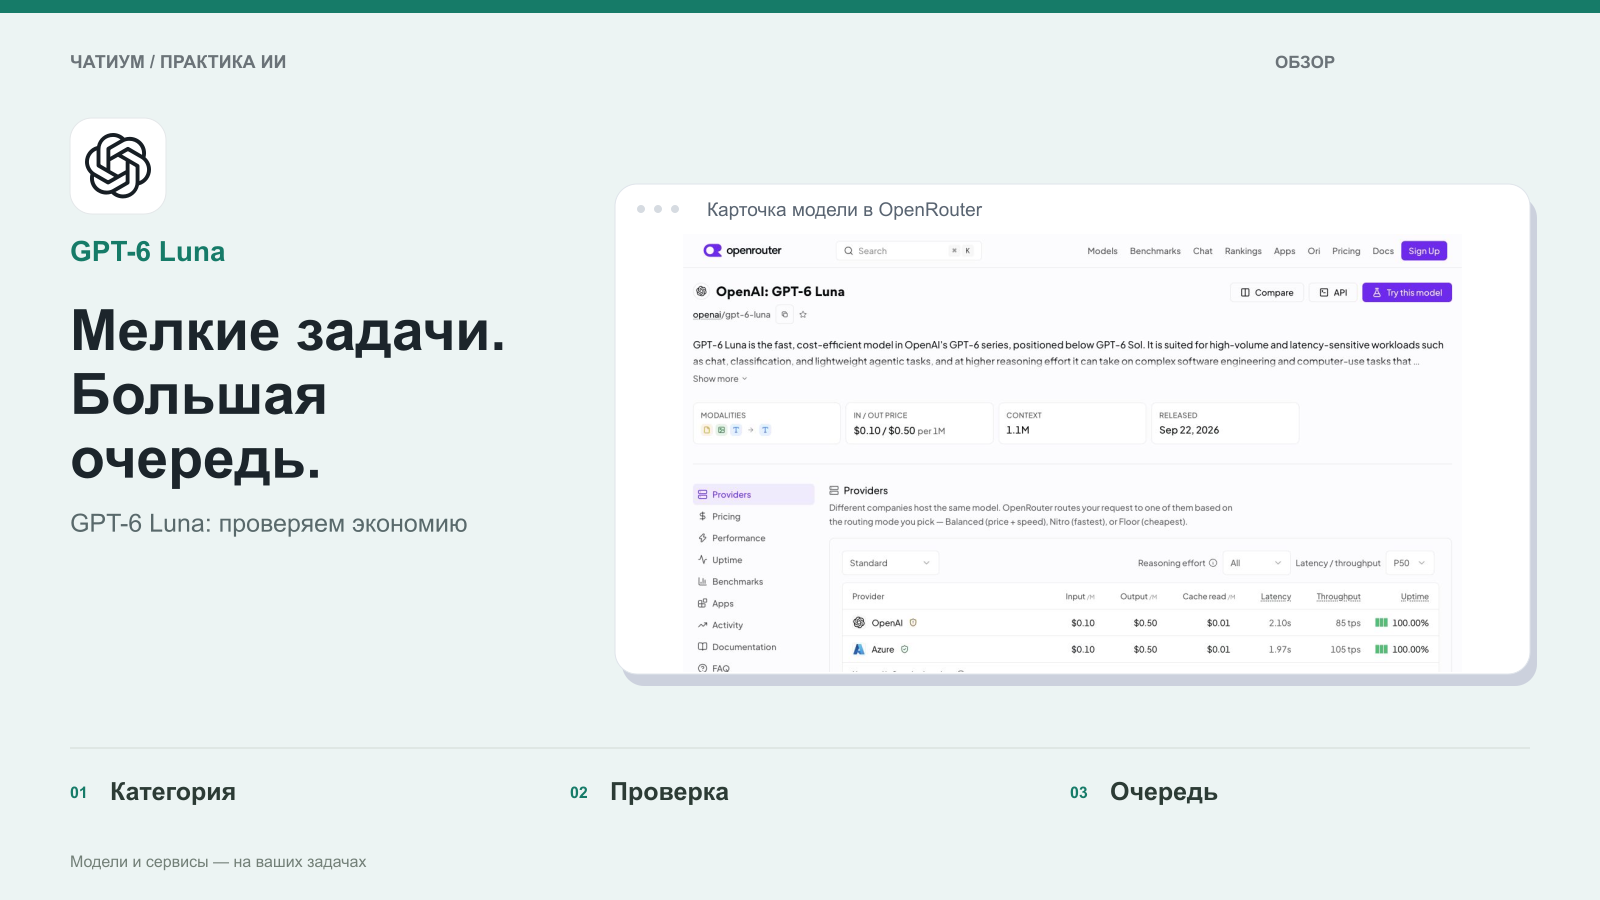Select Documentation in the left sidebar
The width and height of the screenshot is (1600, 900).
click(754, 647)
